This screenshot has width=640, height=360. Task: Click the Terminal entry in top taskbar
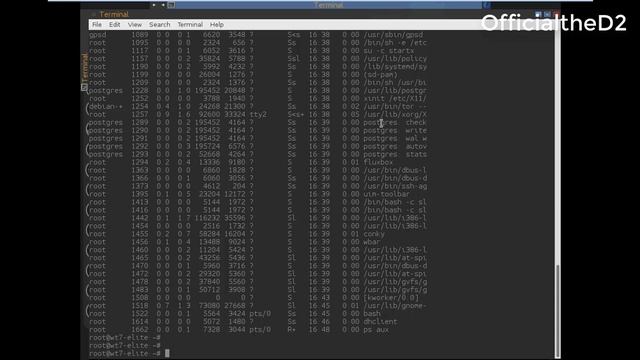(x=329, y=5)
